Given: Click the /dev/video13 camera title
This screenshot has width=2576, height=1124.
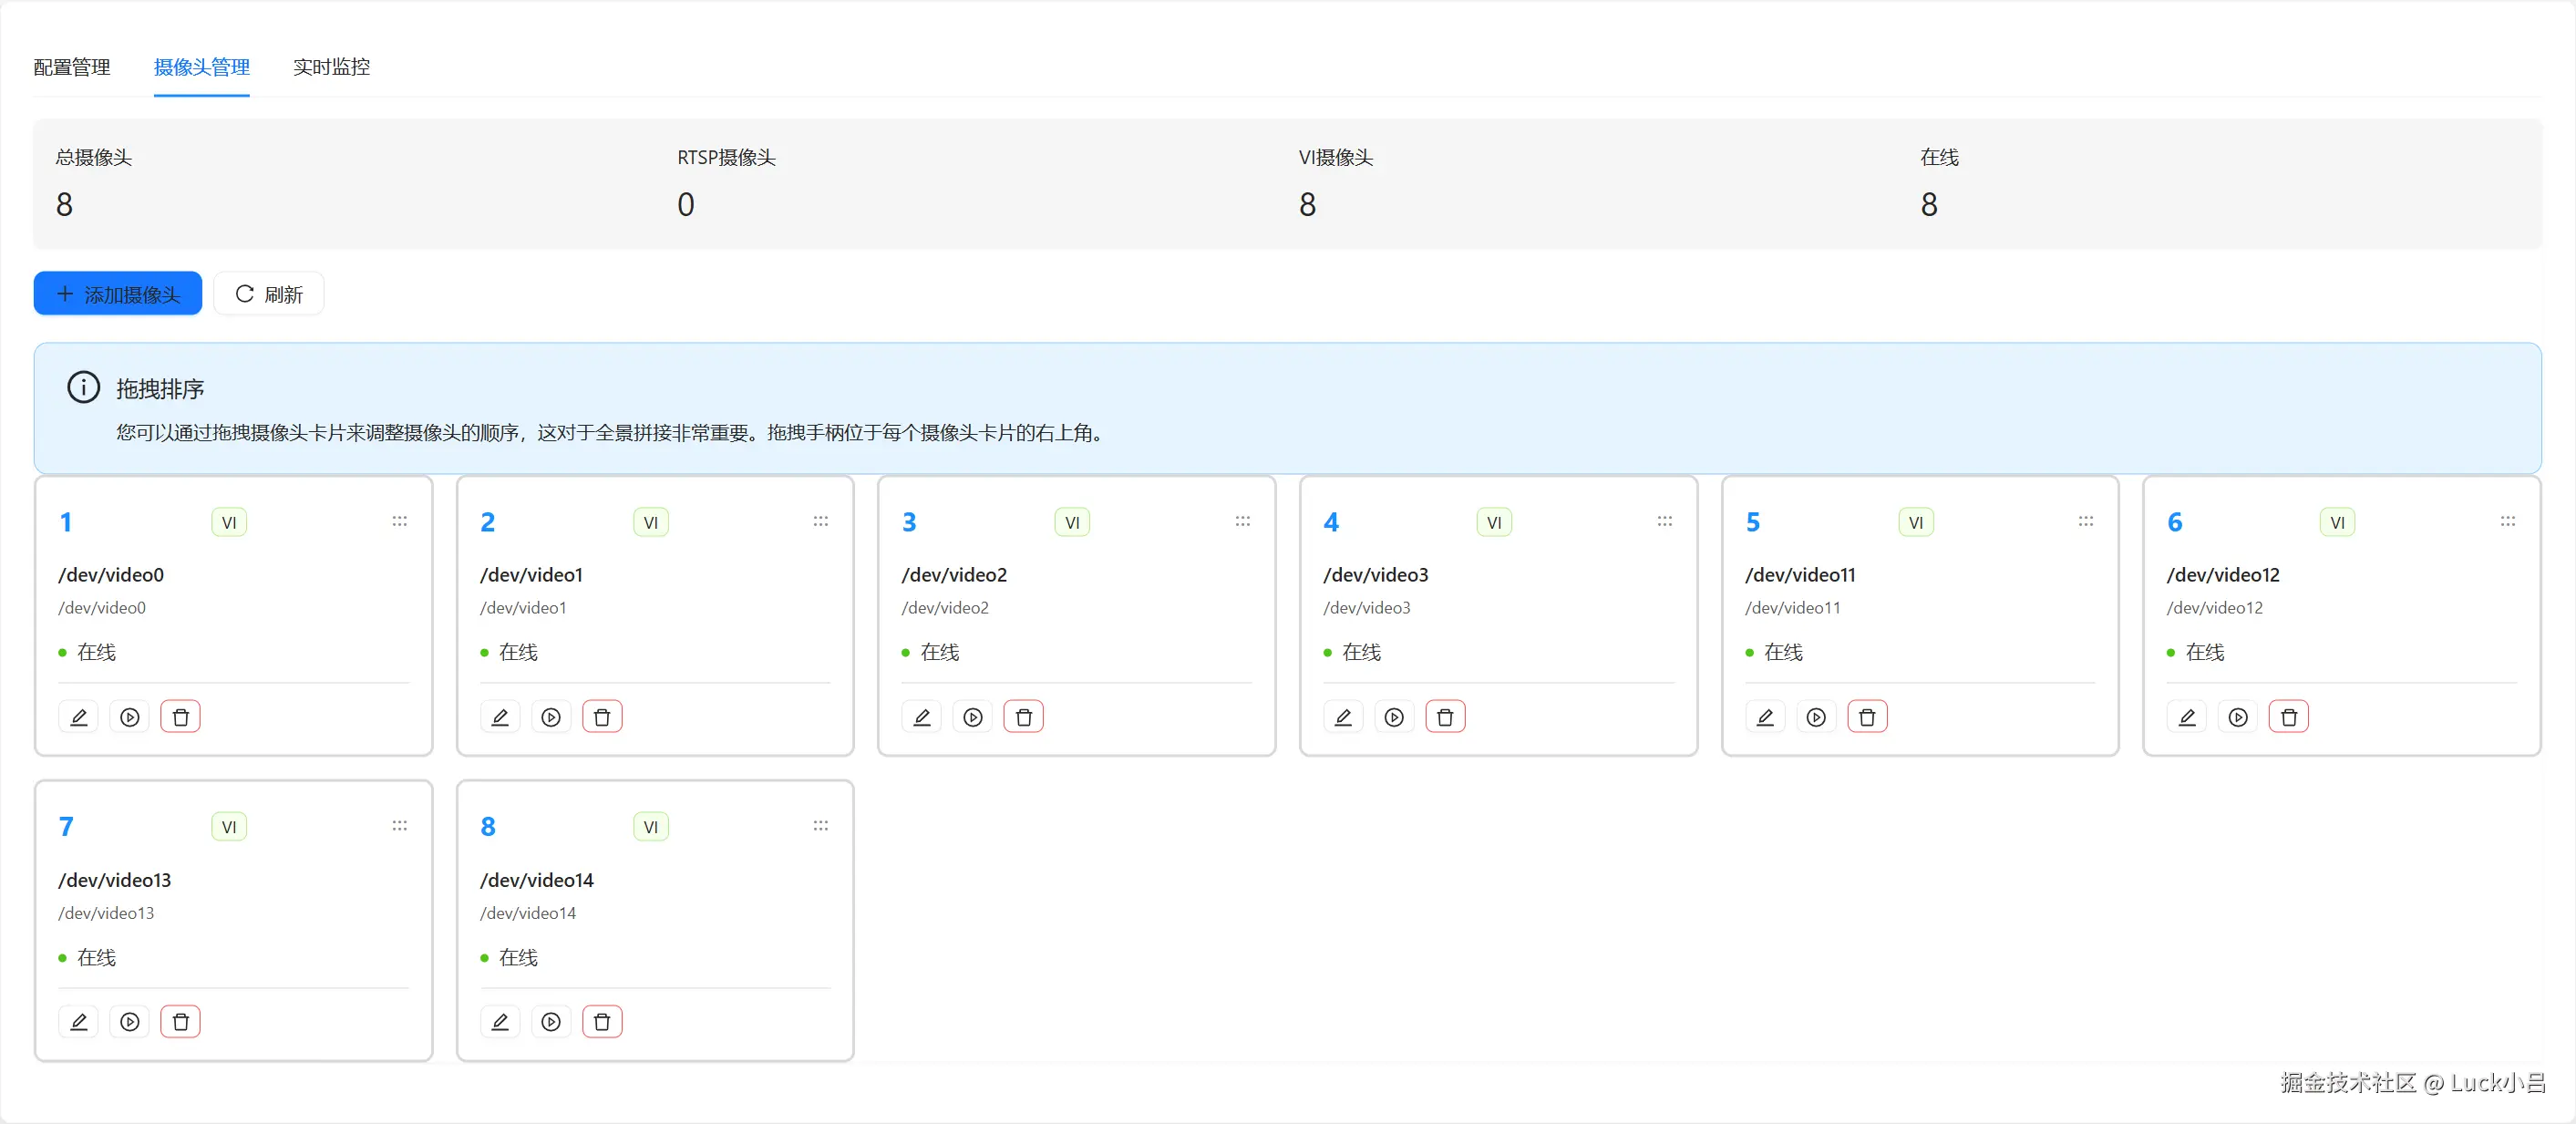Looking at the screenshot, I should 115,879.
